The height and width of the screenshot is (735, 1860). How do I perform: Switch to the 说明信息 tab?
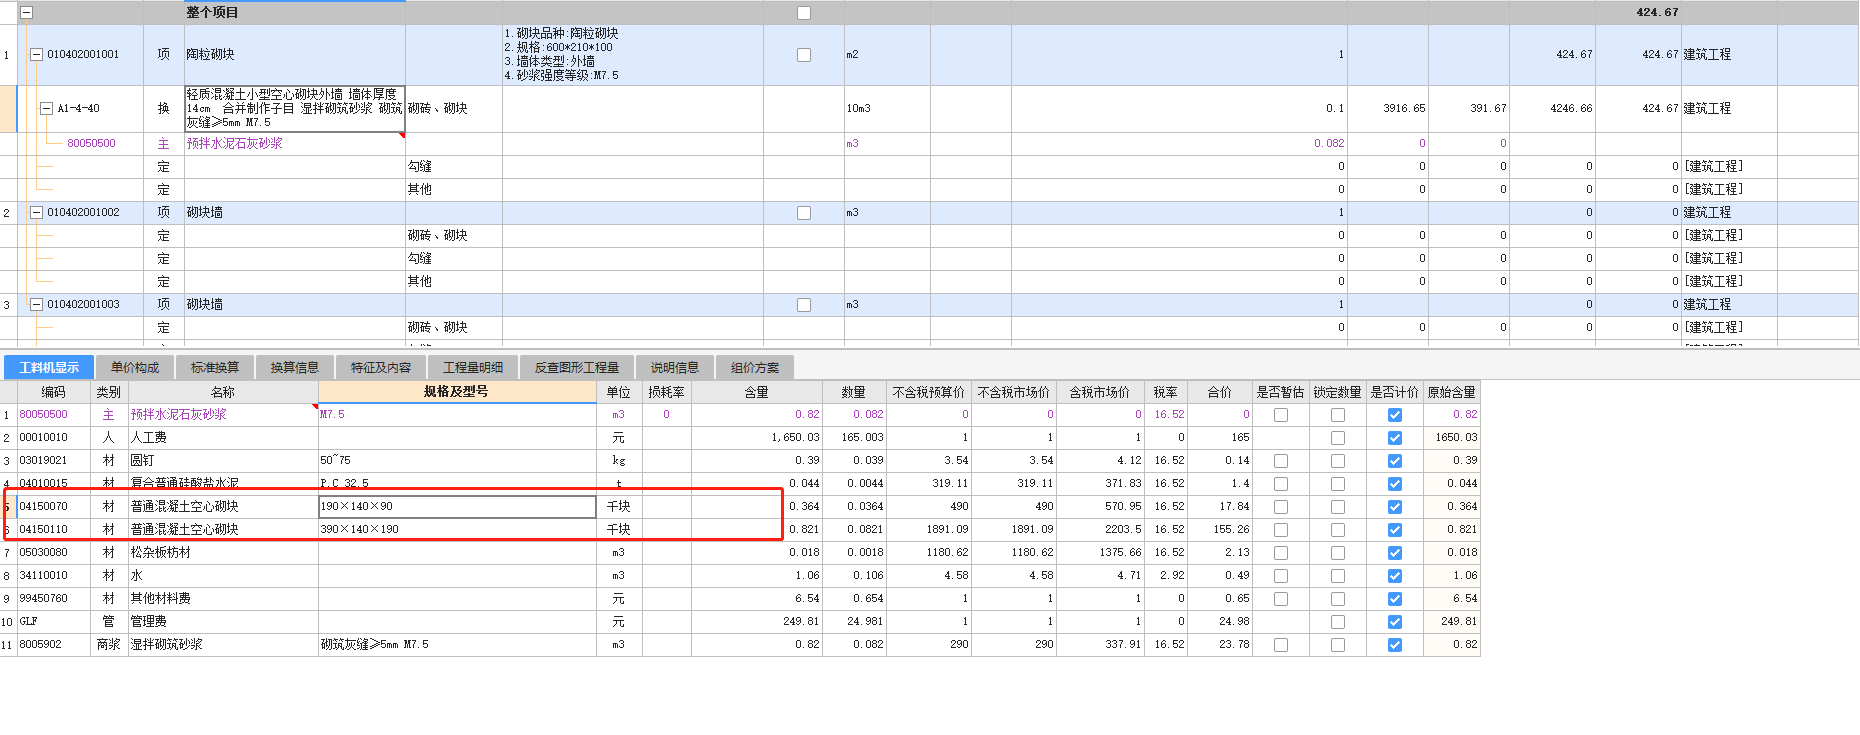click(x=675, y=367)
